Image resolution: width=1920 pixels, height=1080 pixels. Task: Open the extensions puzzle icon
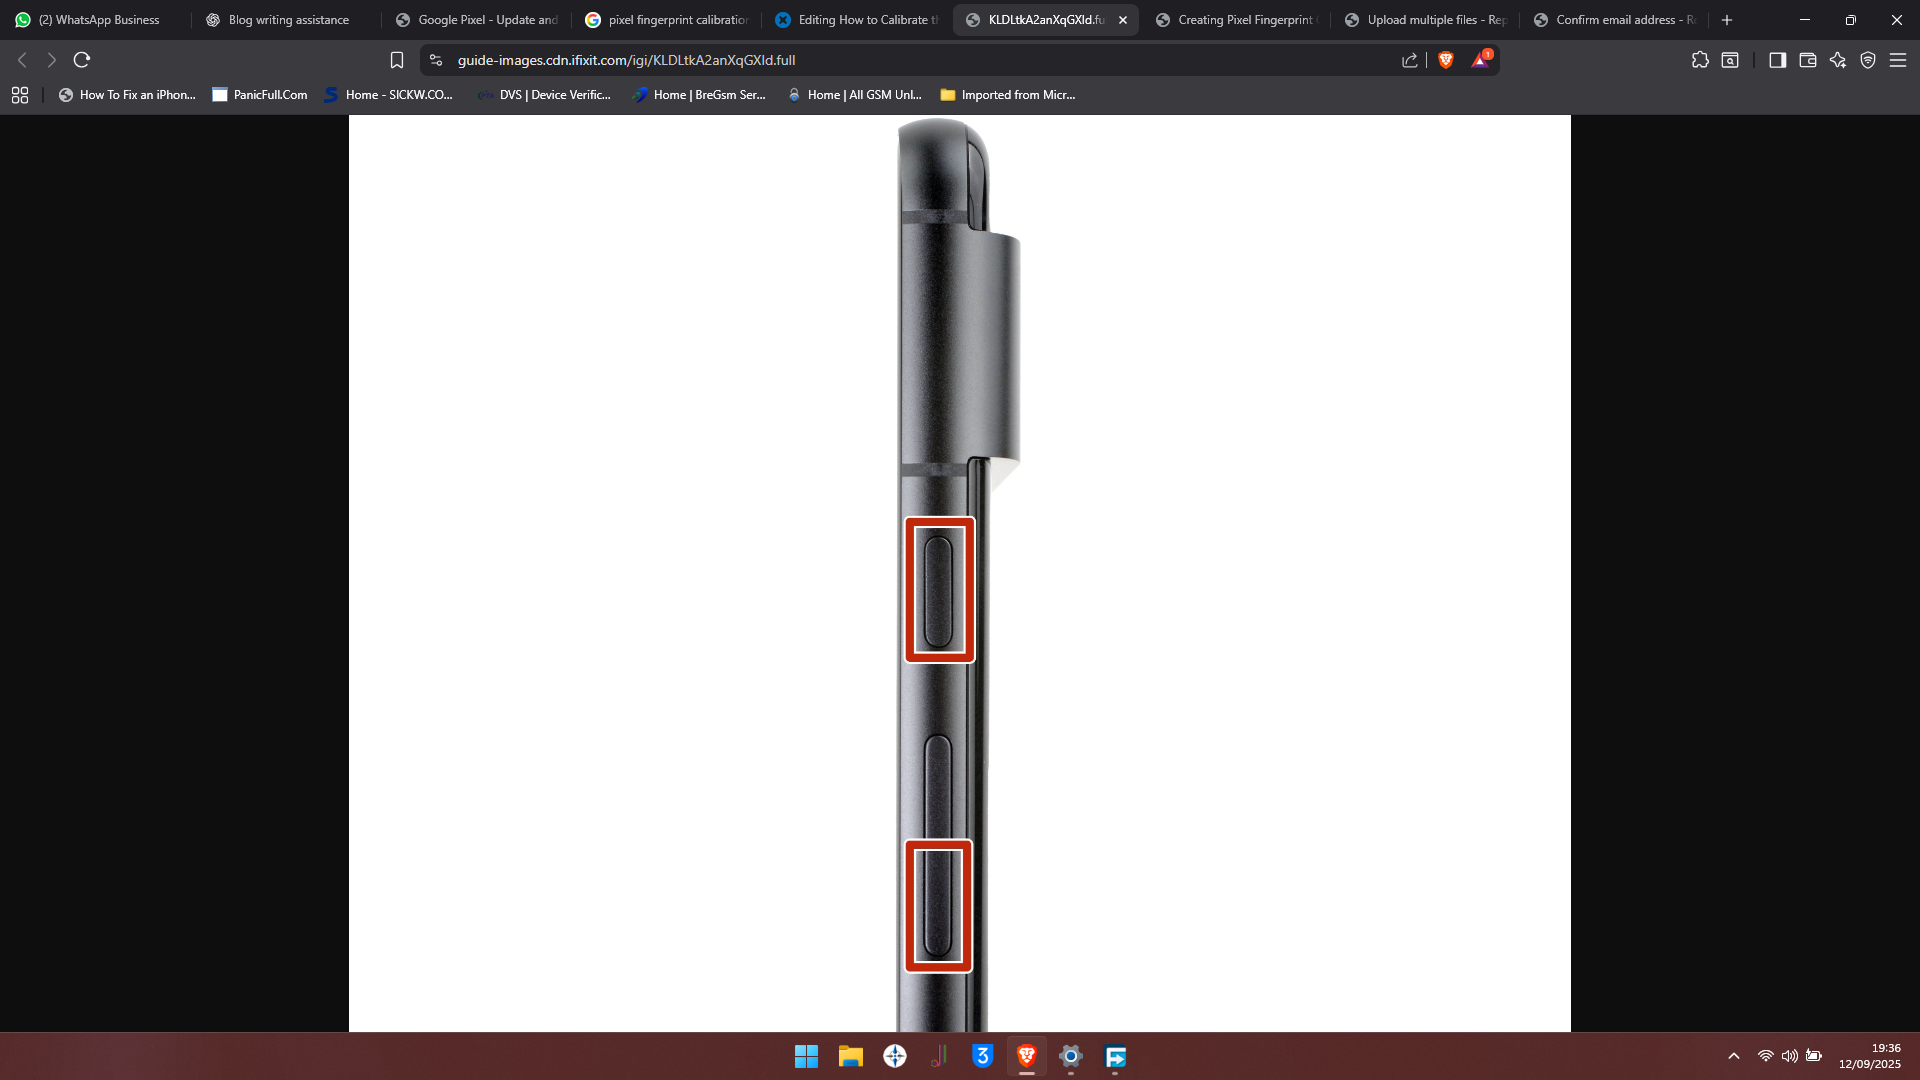tap(1700, 60)
